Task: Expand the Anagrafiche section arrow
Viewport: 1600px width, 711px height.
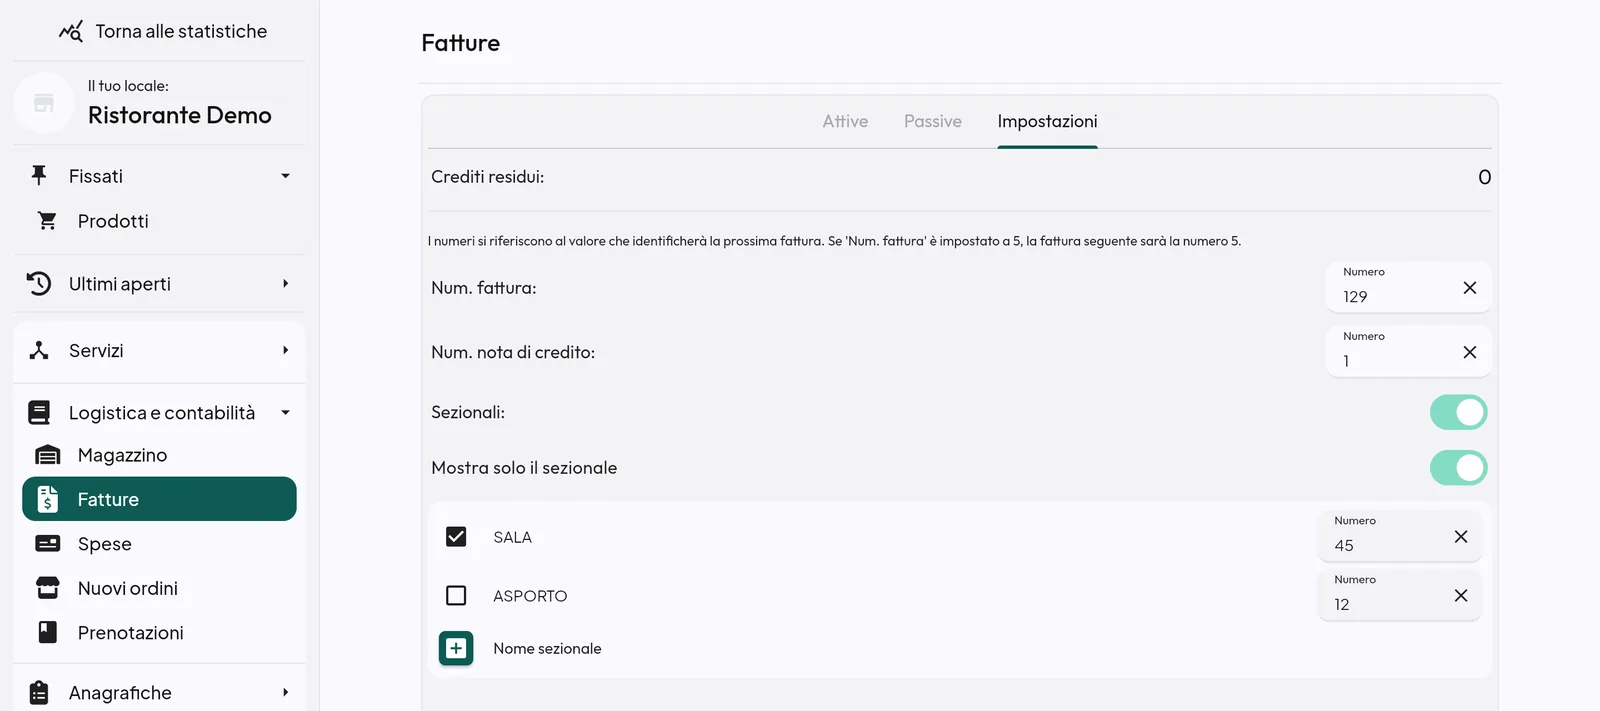Action: (x=285, y=693)
